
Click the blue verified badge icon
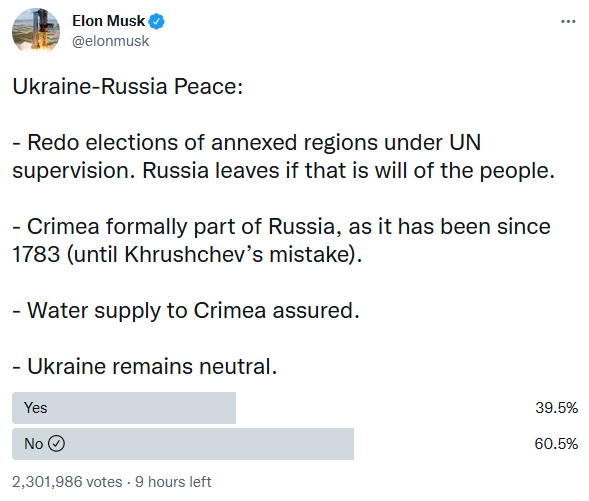point(156,21)
